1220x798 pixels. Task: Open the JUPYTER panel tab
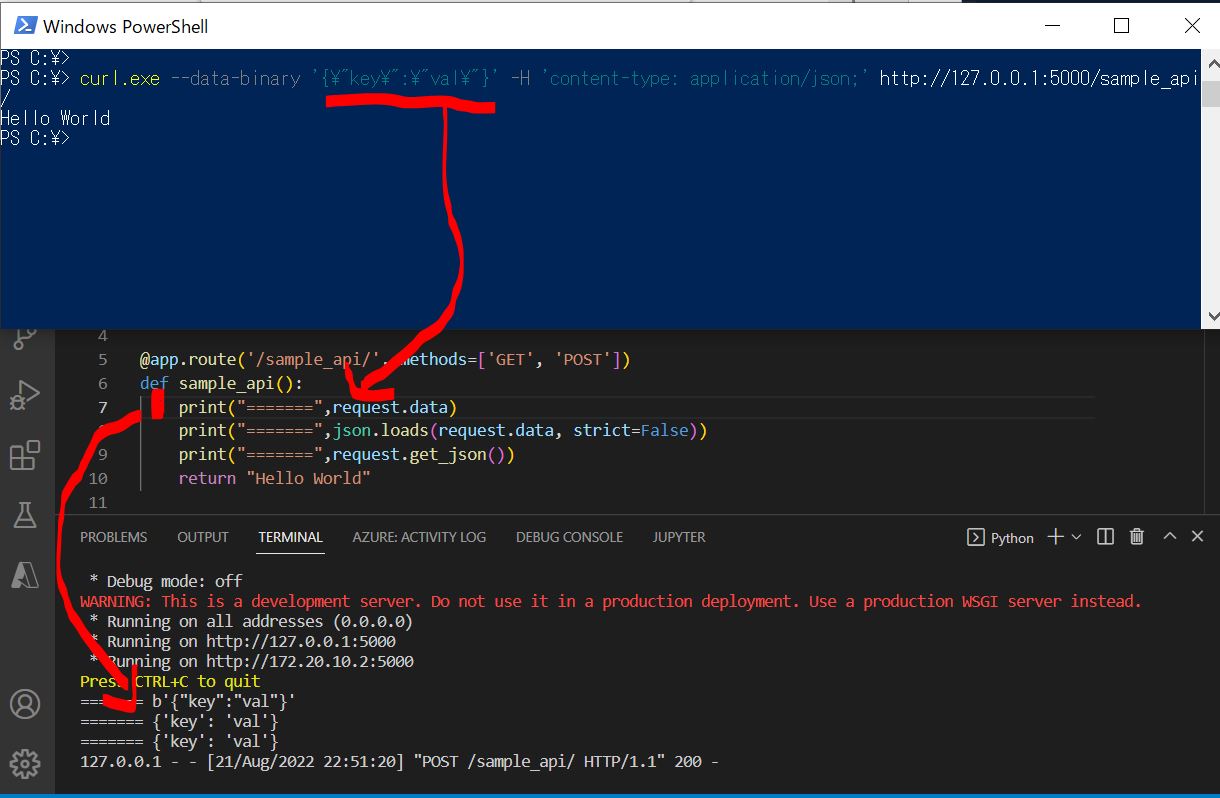point(679,537)
